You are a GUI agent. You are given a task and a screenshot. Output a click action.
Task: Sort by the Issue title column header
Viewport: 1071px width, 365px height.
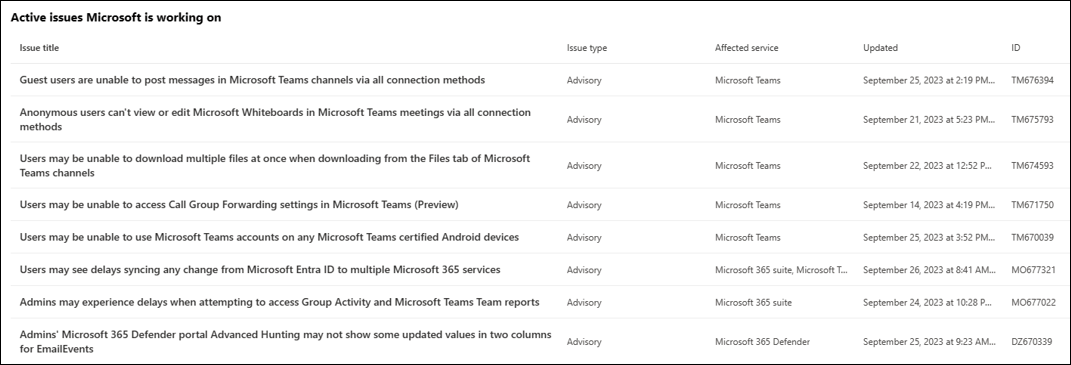pos(39,48)
